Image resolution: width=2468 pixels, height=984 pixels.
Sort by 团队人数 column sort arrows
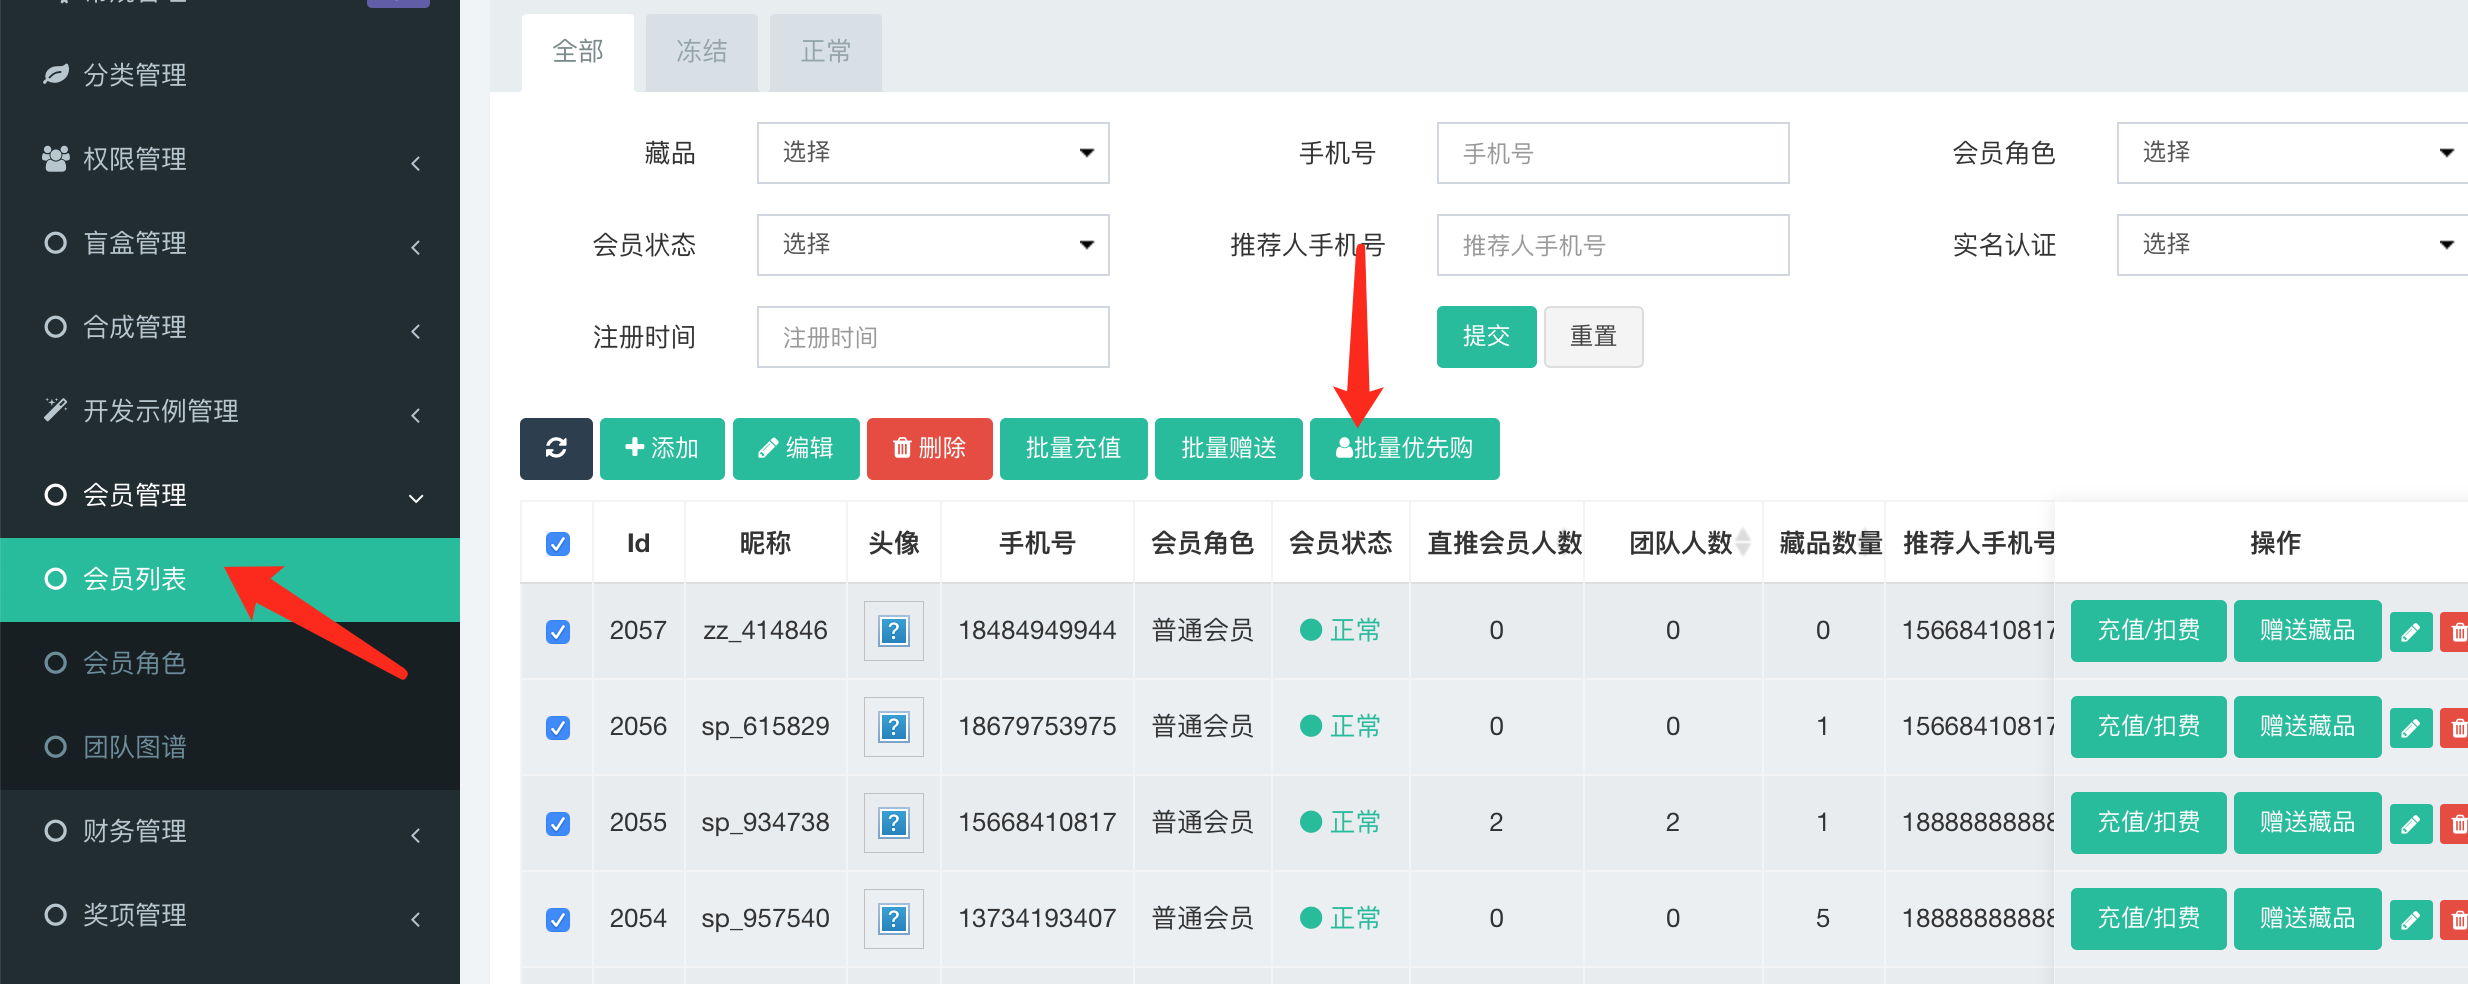[1743, 543]
